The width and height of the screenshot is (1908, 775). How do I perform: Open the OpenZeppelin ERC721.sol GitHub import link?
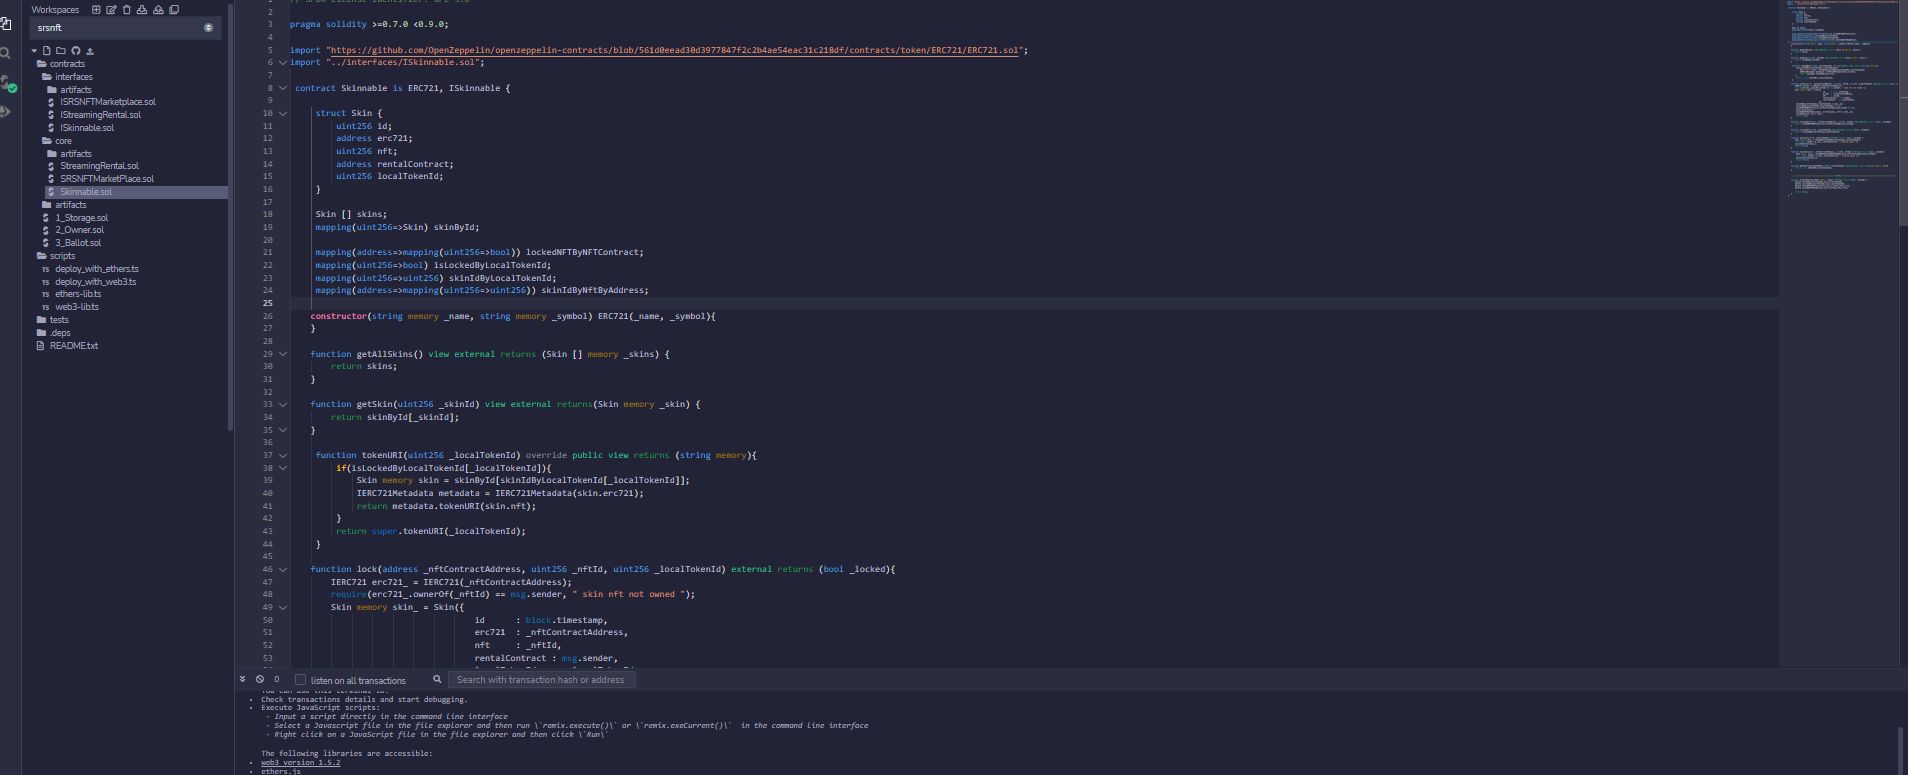(675, 50)
